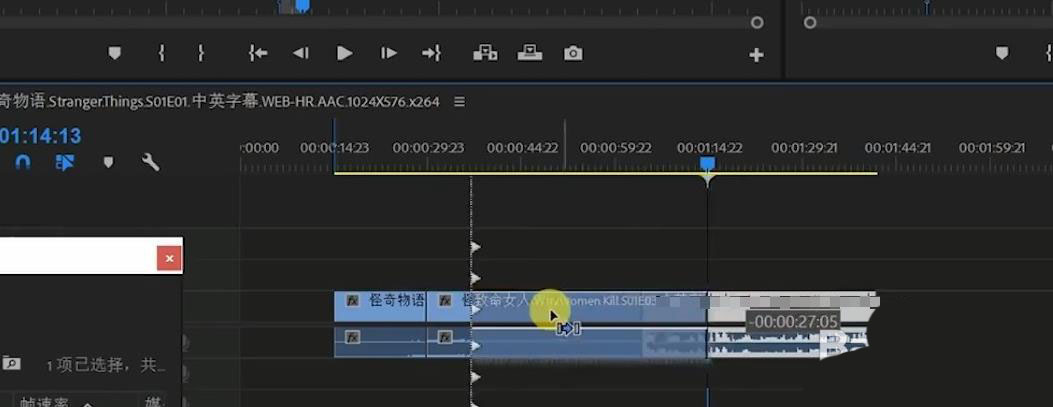Close the popup with red X button
Image resolution: width=1053 pixels, height=407 pixels.
click(169, 258)
